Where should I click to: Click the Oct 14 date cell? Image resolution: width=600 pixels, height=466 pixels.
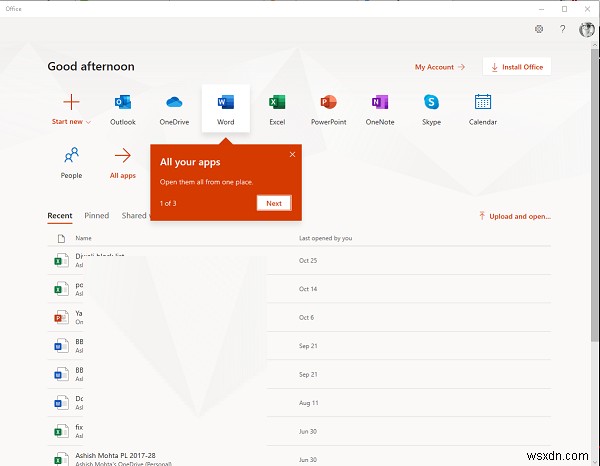pos(308,289)
